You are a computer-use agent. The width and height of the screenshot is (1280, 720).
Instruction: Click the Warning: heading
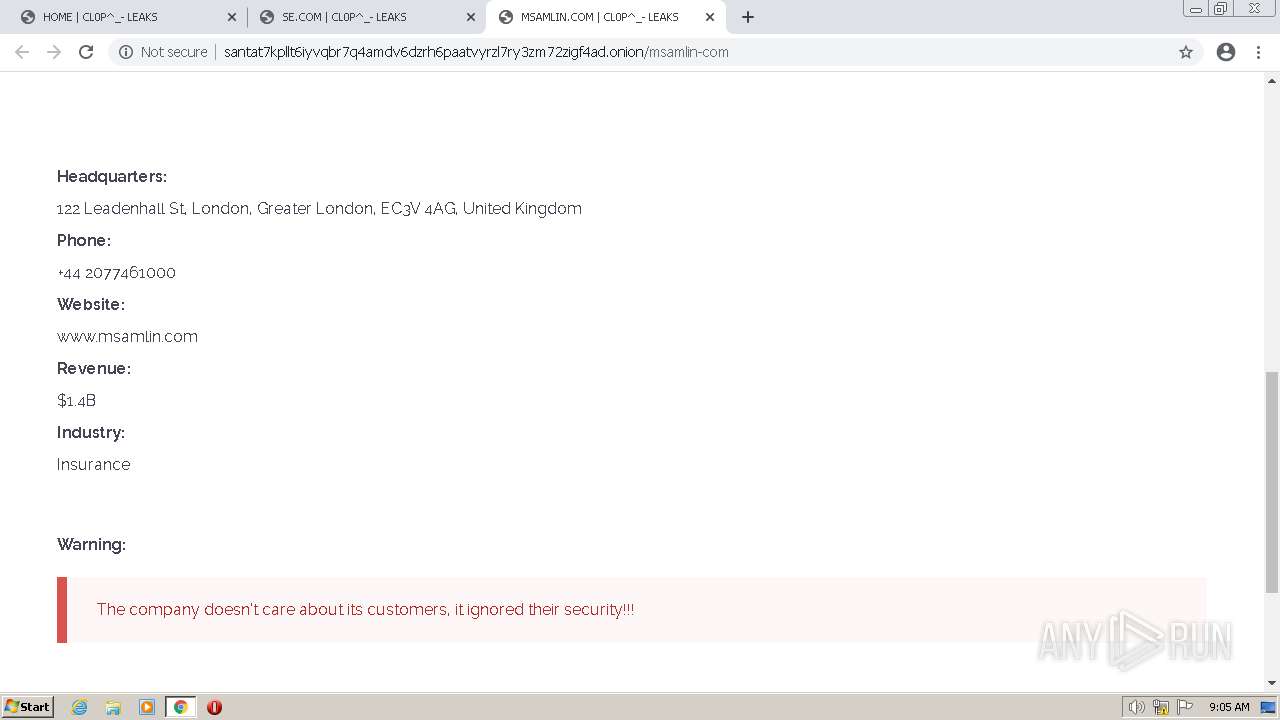click(91, 544)
